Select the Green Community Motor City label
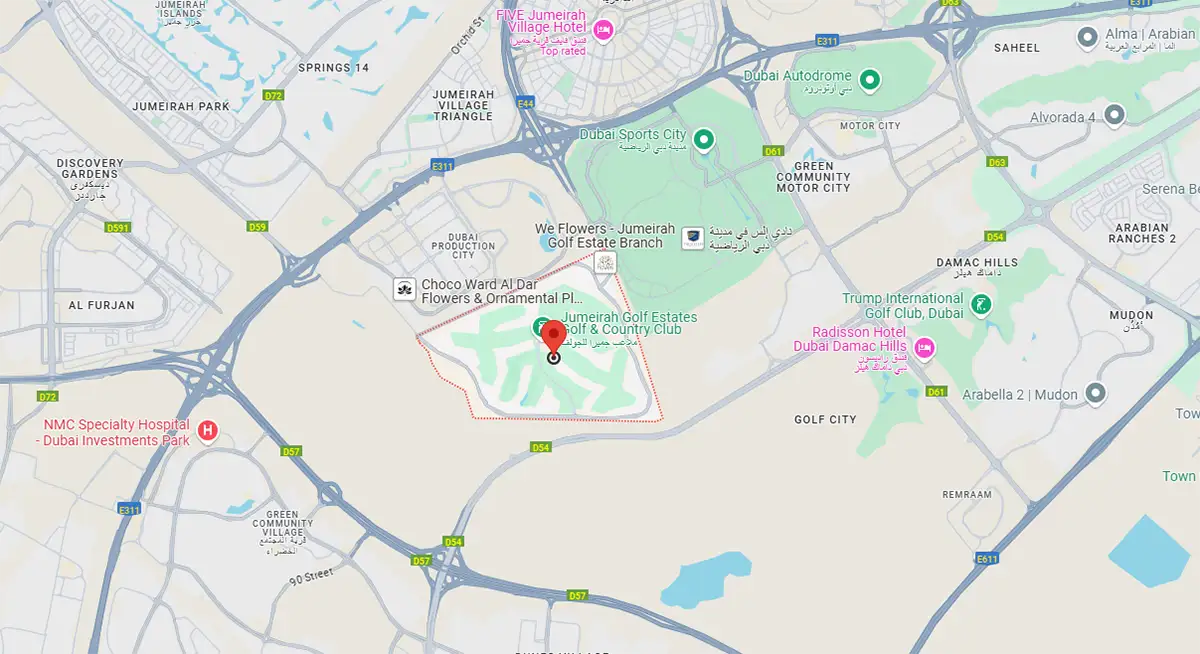 [813, 177]
